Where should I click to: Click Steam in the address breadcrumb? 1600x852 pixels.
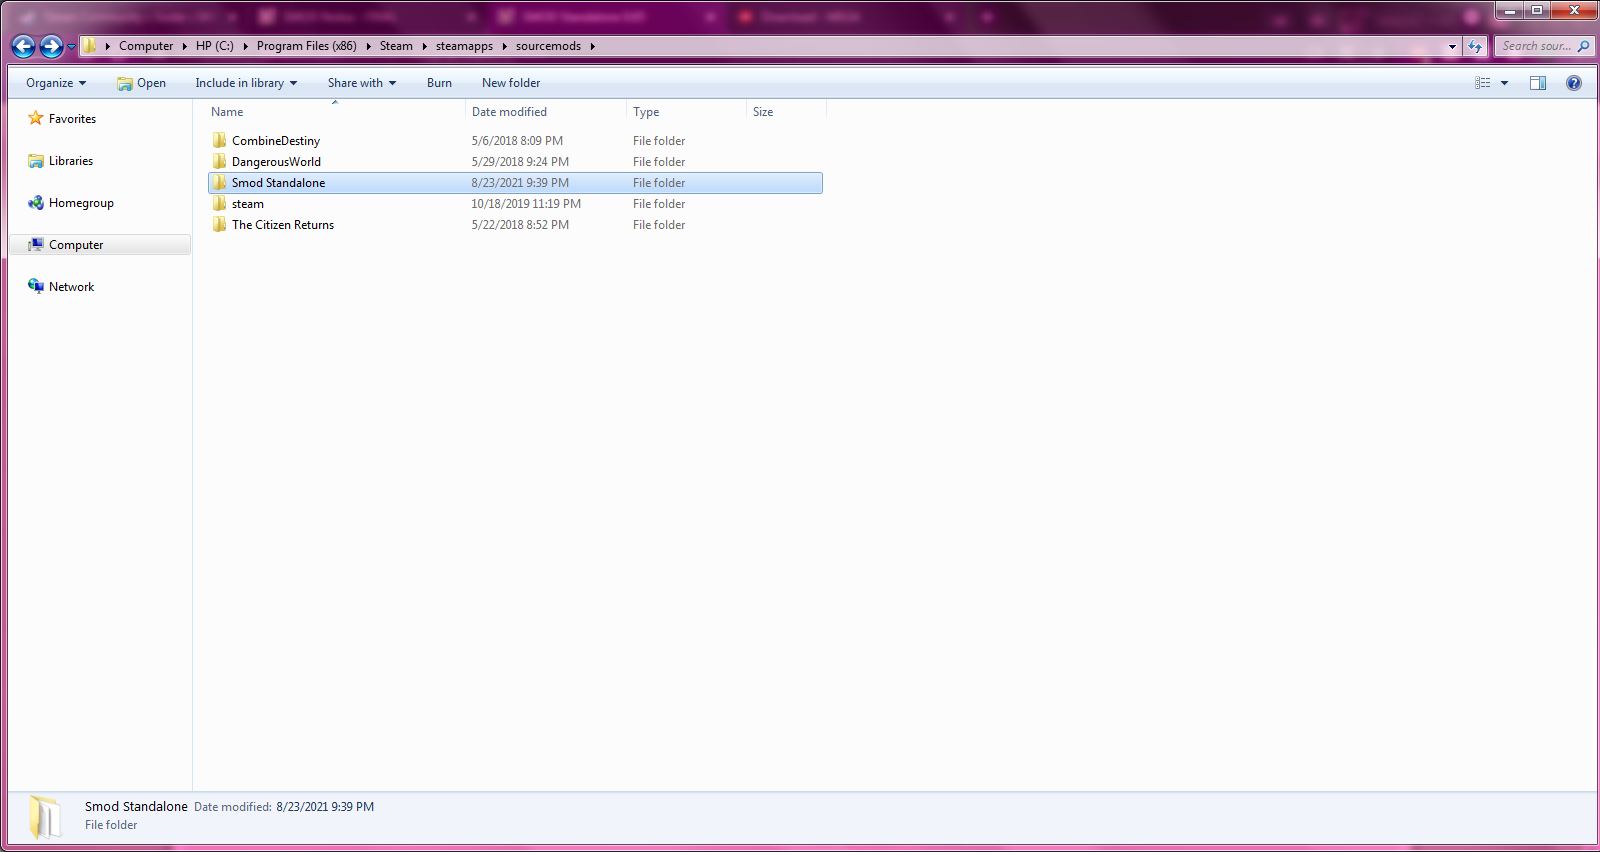(x=396, y=46)
